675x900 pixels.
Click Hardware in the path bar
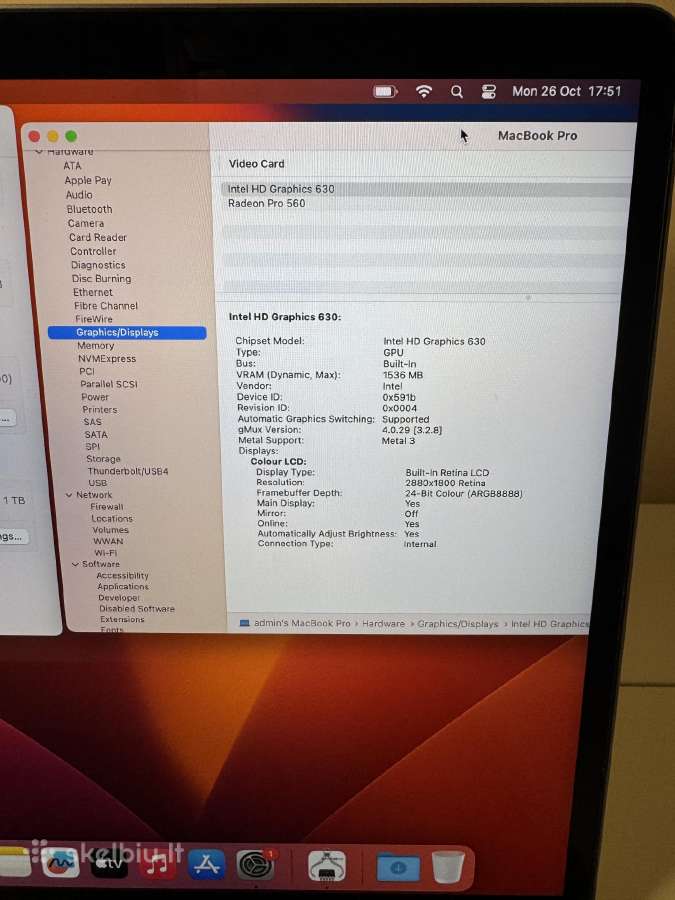click(383, 623)
